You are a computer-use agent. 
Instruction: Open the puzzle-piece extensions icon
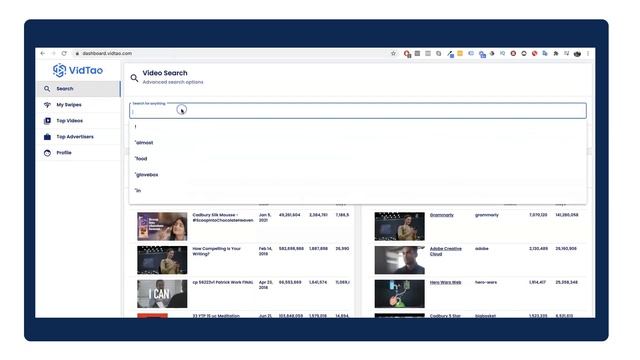pos(556,53)
